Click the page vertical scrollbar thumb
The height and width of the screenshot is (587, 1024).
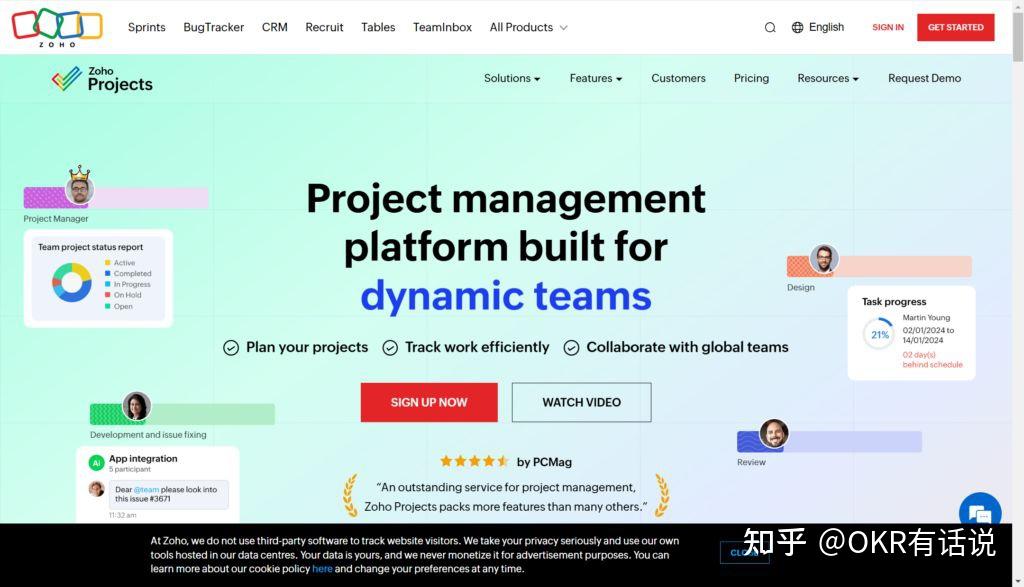1017,36
